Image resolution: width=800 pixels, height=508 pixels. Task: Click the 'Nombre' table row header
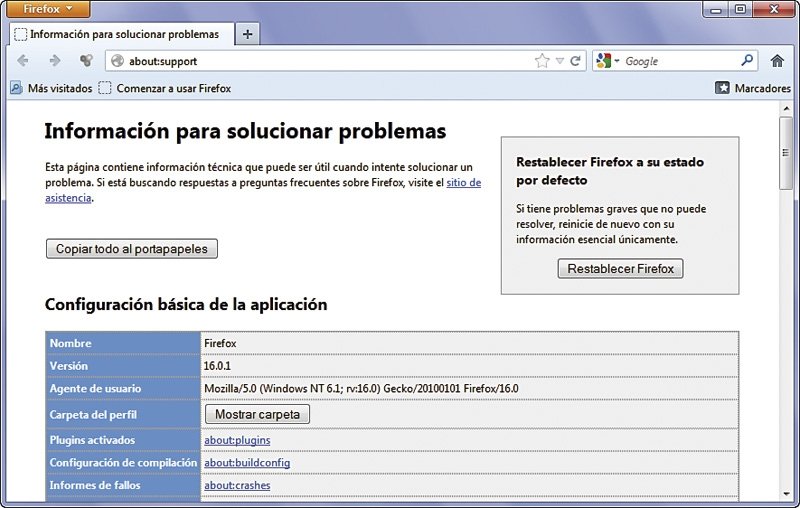[x=123, y=343]
